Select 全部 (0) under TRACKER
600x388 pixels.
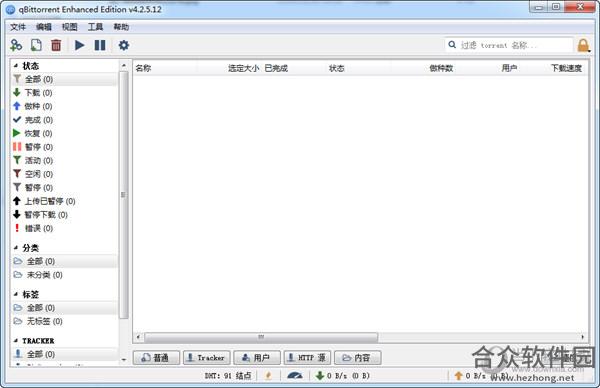[64, 354]
